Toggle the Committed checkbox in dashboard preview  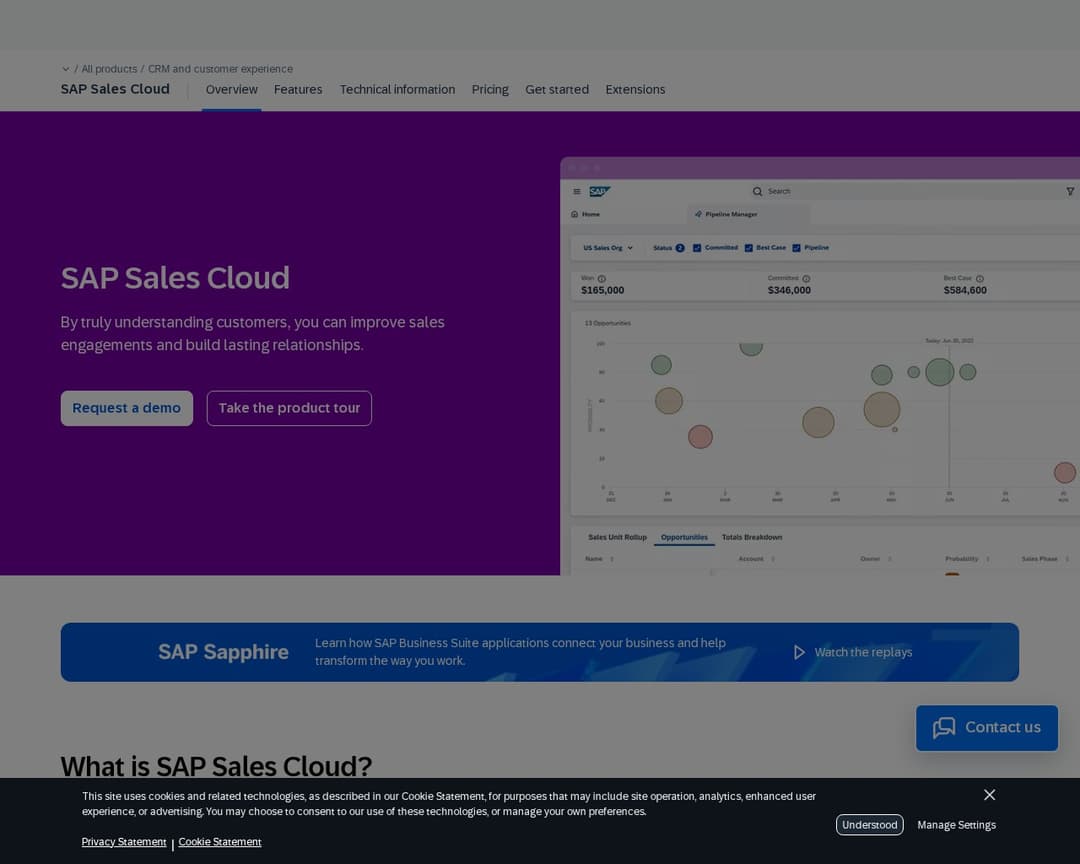(697, 248)
